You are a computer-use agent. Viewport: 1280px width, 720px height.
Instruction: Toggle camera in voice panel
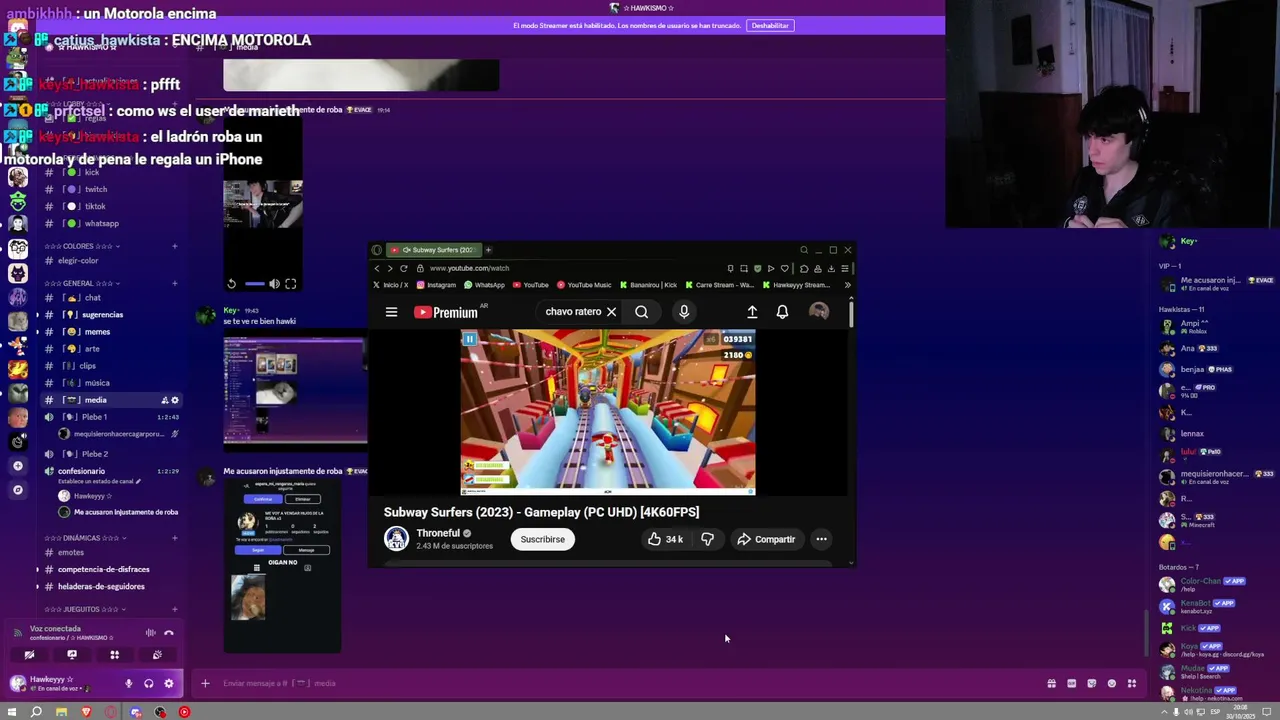click(29, 655)
